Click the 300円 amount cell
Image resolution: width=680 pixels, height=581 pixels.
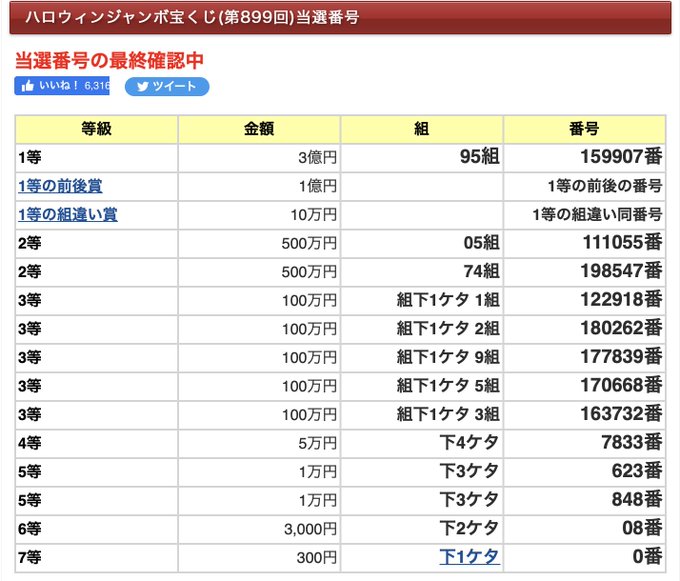pyautogui.click(x=259, y=558)
